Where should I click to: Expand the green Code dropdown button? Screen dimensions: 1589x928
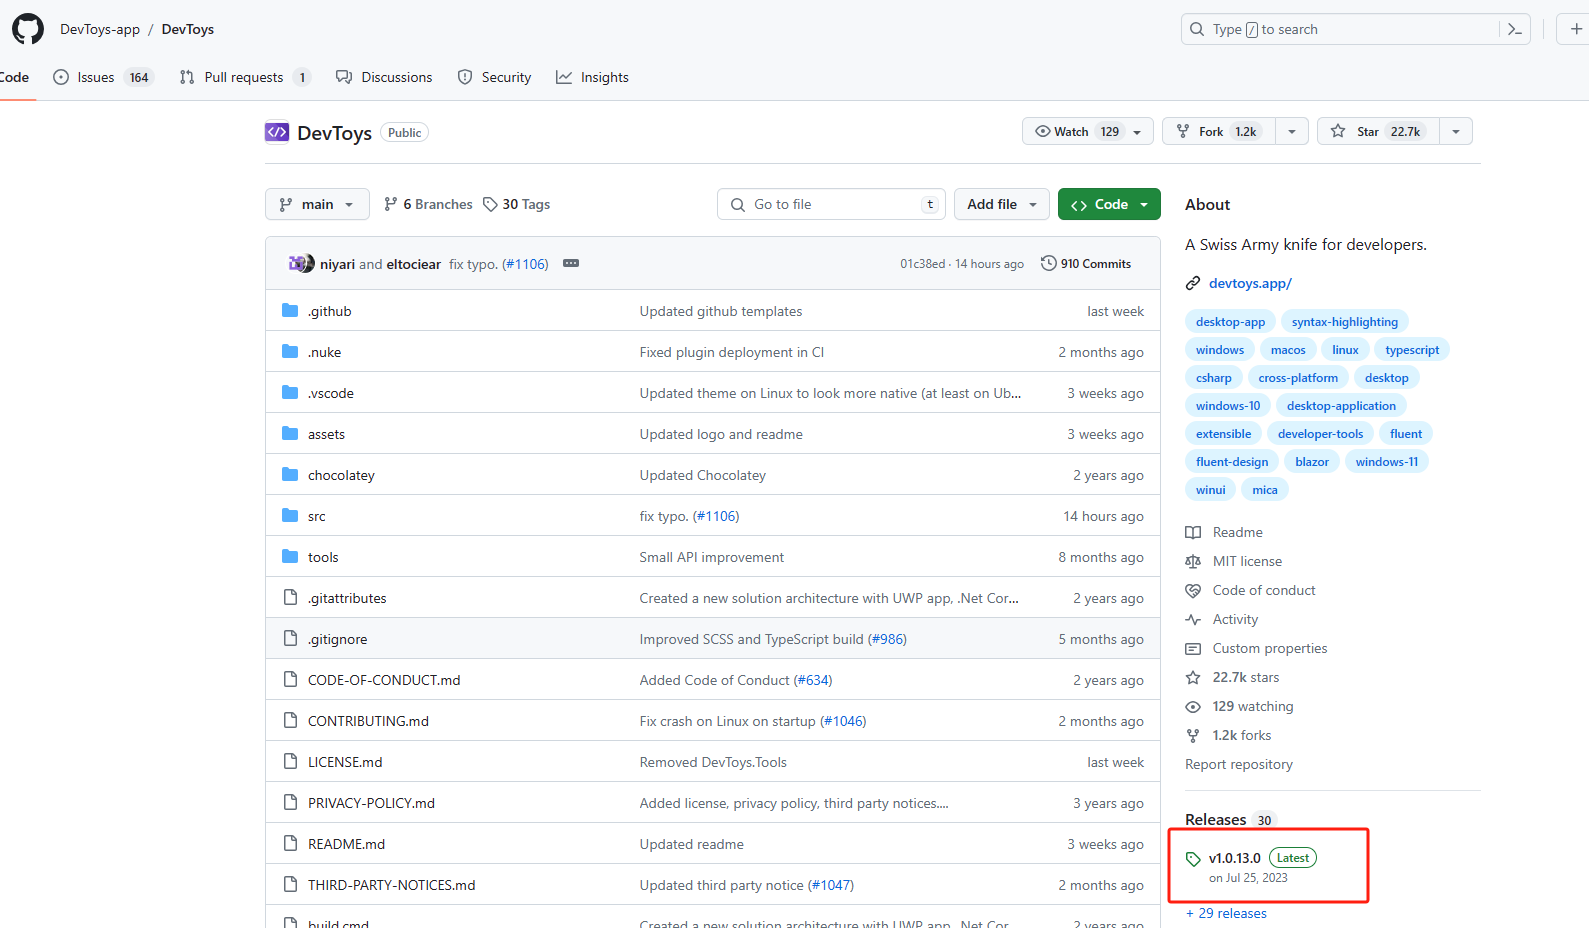pos(1109,204)
